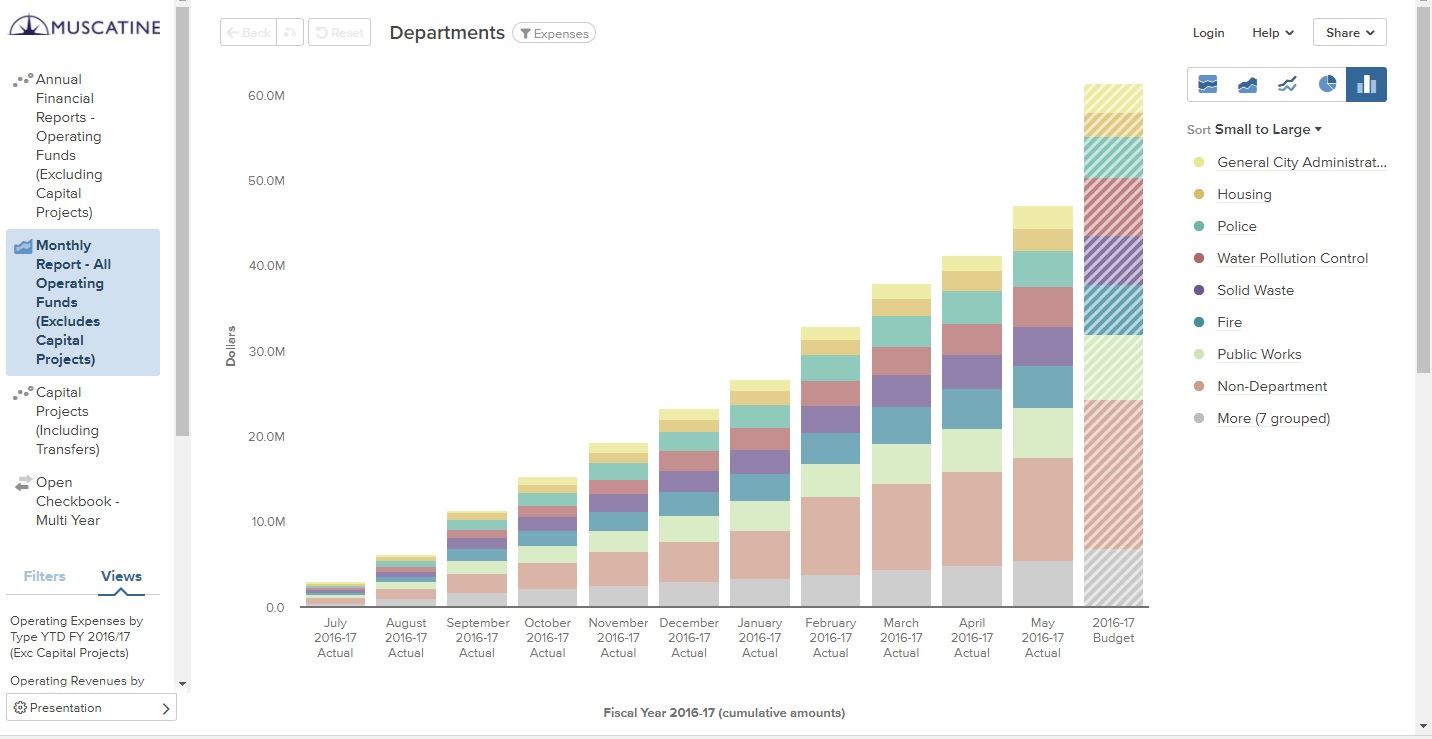Switch to the Filters tab
This screenshot has height=739, width=1432.
pyautogui.click(x=45, y=576)
